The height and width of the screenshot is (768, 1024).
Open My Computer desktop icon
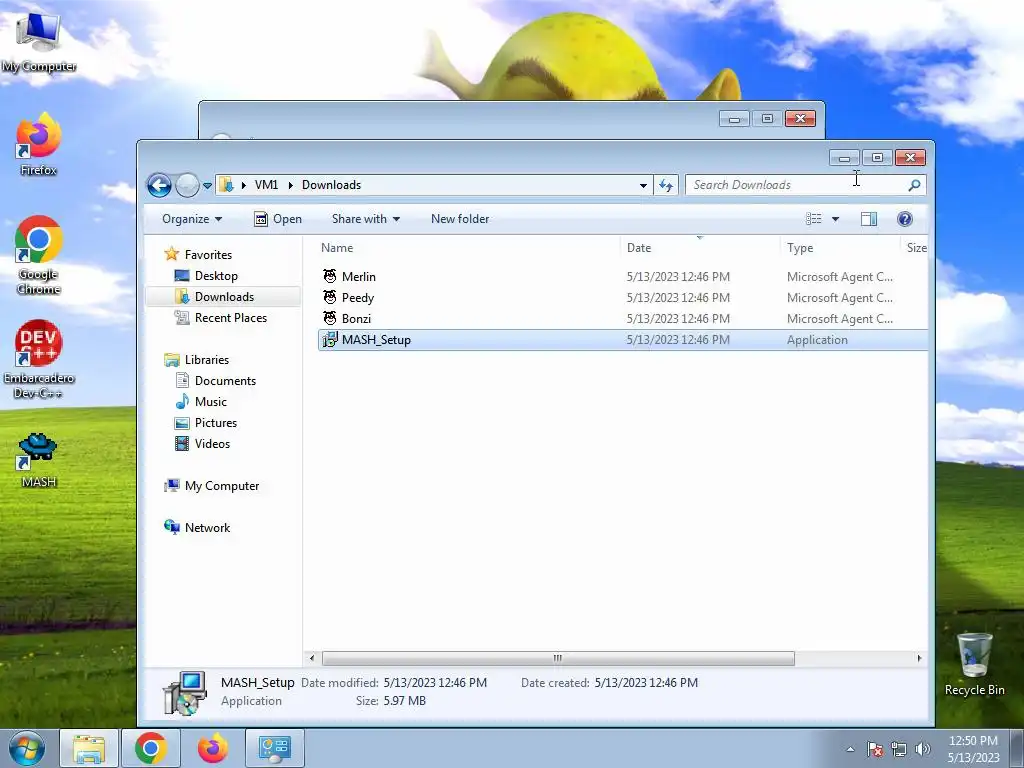pyautogui.click(x=39, y=43)
